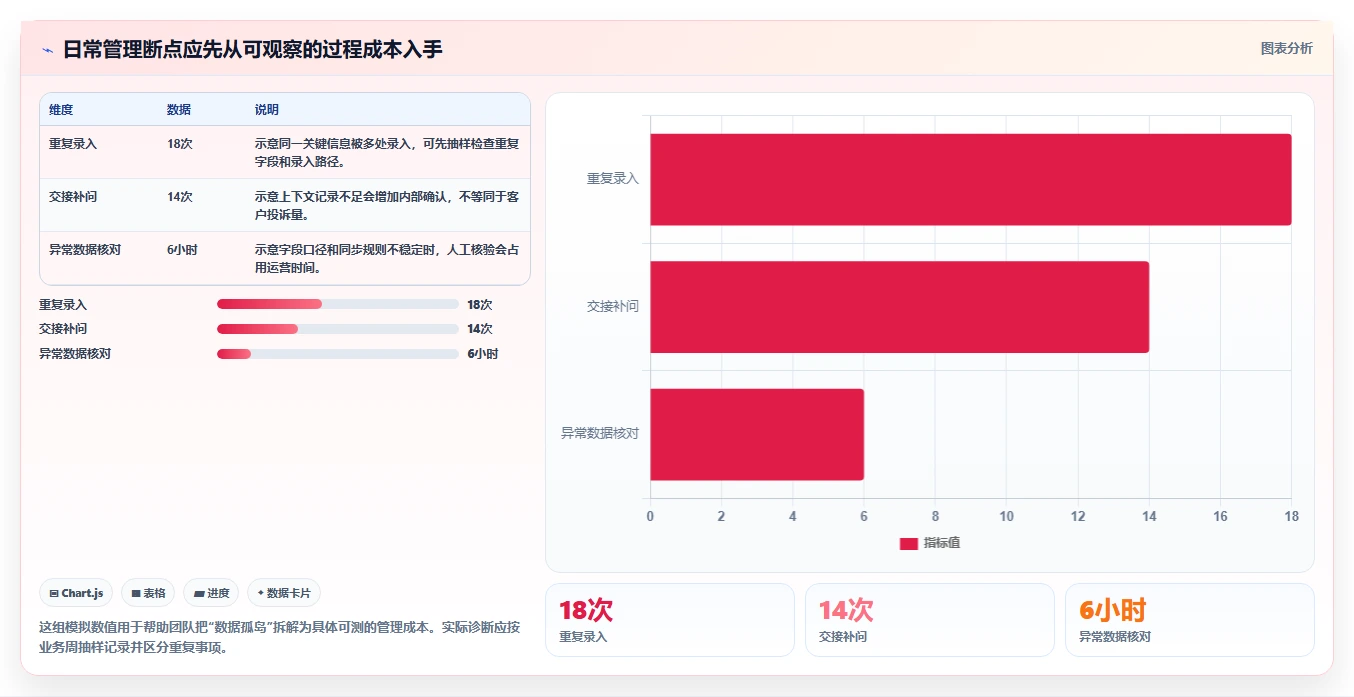Click the 表格 tag chip
Viewport: 1354px width, 697px height.
(x=148, y=593)
